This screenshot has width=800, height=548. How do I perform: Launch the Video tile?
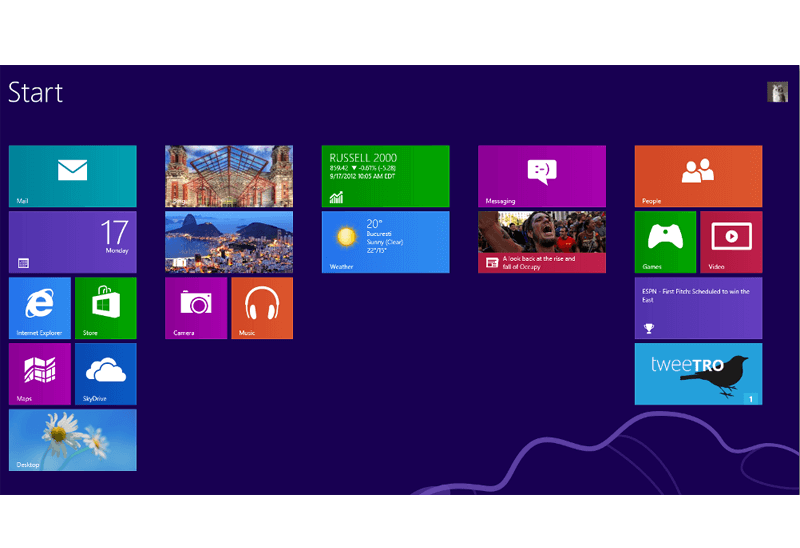(x=731, y=242)
